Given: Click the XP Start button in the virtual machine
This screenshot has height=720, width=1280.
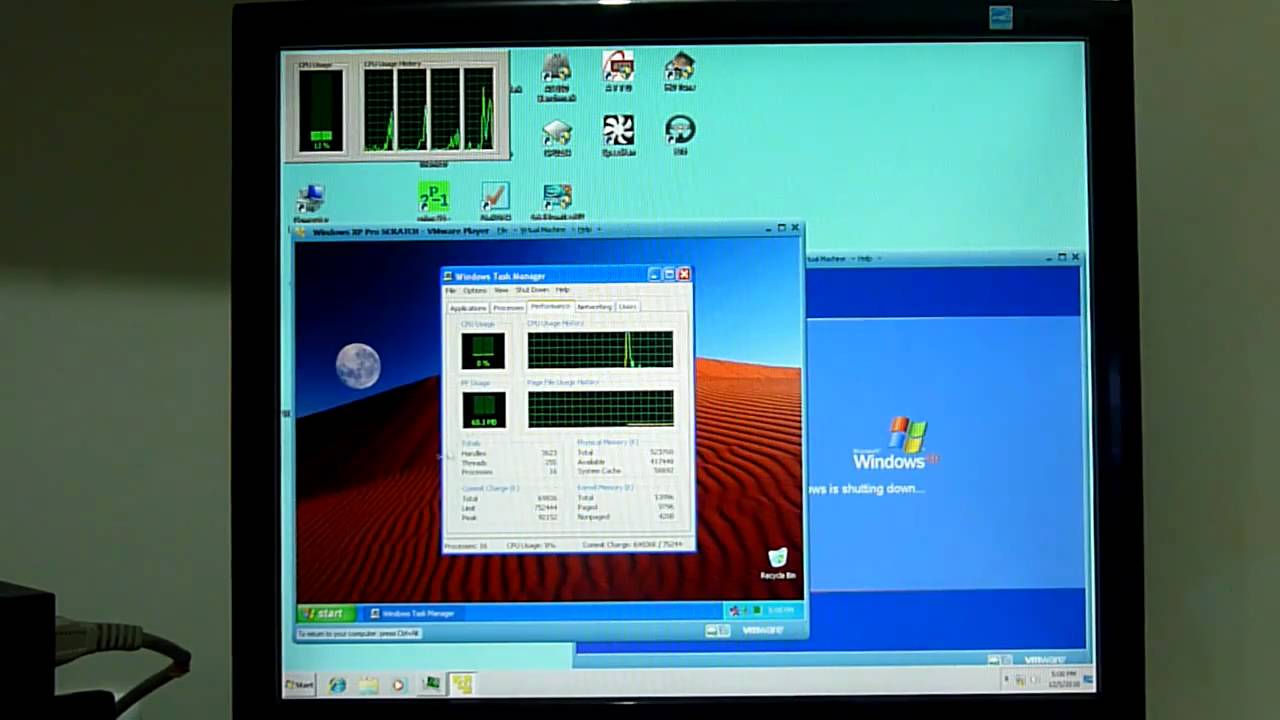Looking at the screenshot, I should tap(326, 613).
